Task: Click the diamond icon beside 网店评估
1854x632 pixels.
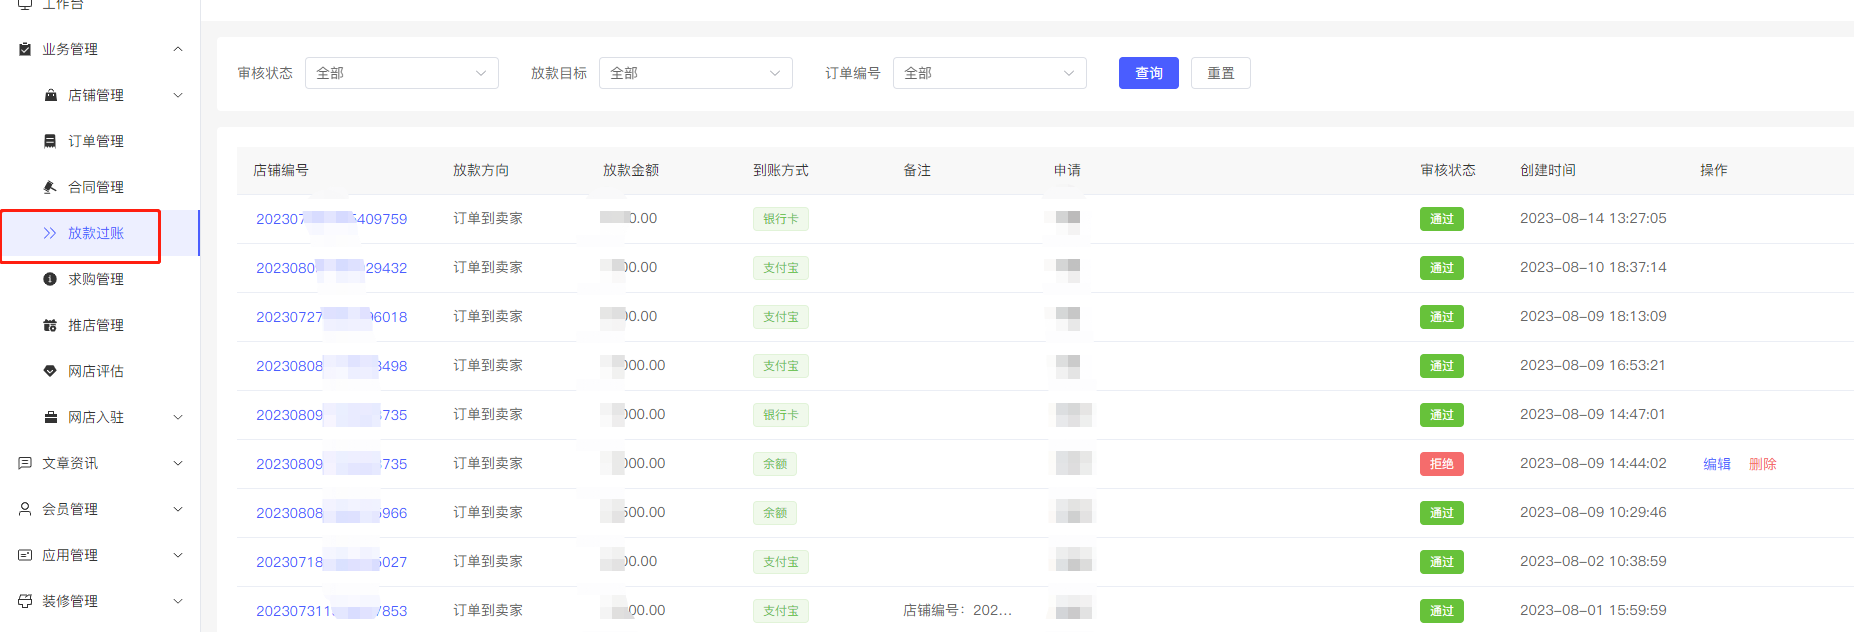Action: click(50, 371)
